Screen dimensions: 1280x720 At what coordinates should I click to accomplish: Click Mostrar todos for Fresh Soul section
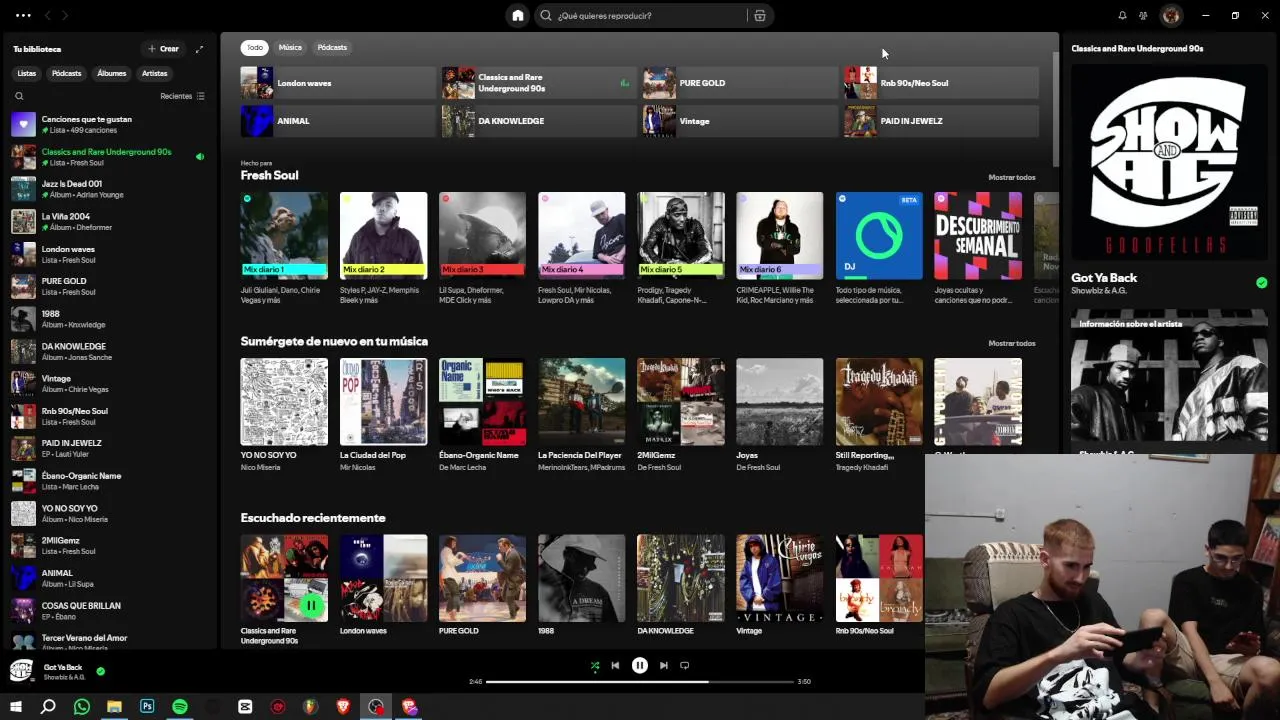tap(1011, 177)
